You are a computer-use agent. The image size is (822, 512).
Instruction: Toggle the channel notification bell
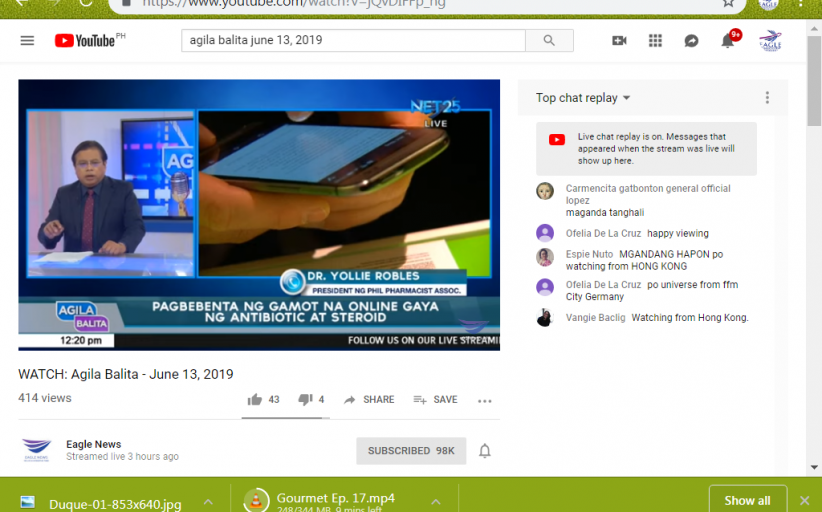point(485,451)
